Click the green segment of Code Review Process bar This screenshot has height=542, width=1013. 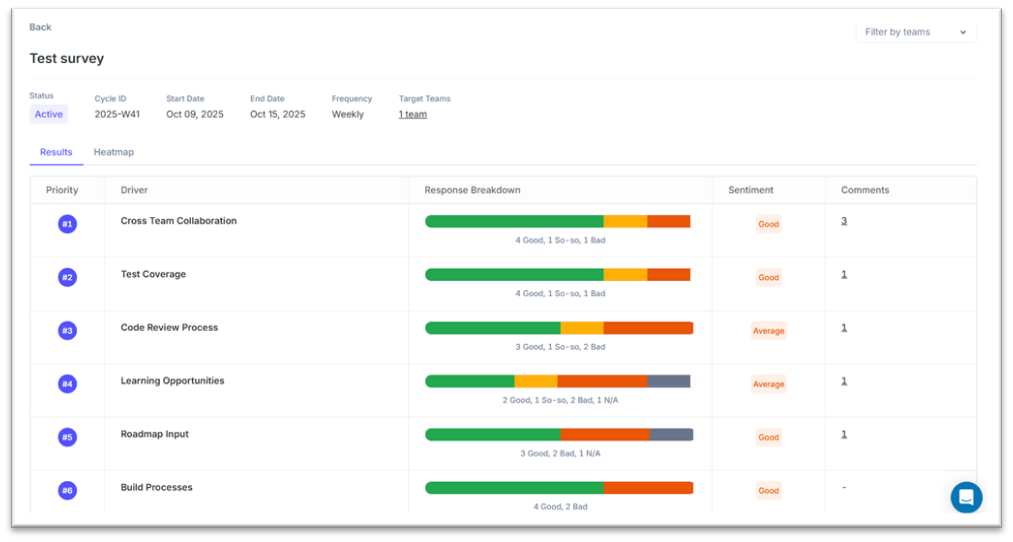pos(492,328)
